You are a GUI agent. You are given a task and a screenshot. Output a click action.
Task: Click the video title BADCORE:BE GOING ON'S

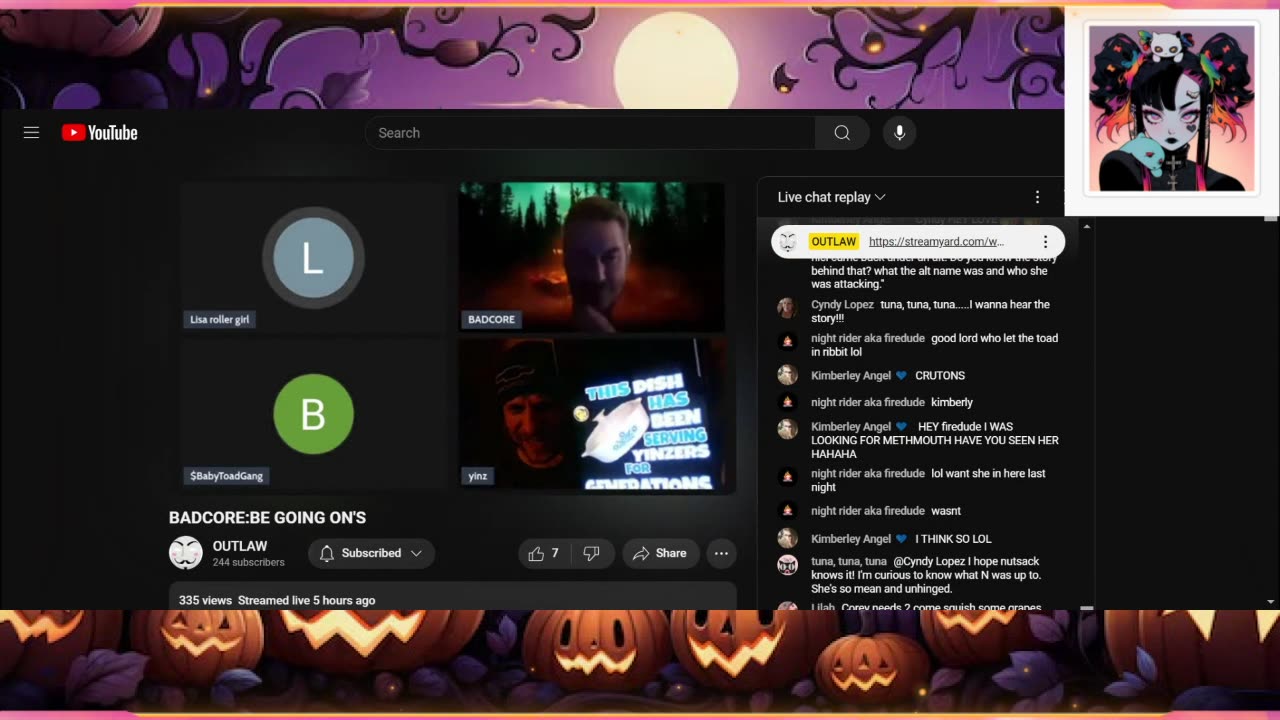[x=267, y=517]
